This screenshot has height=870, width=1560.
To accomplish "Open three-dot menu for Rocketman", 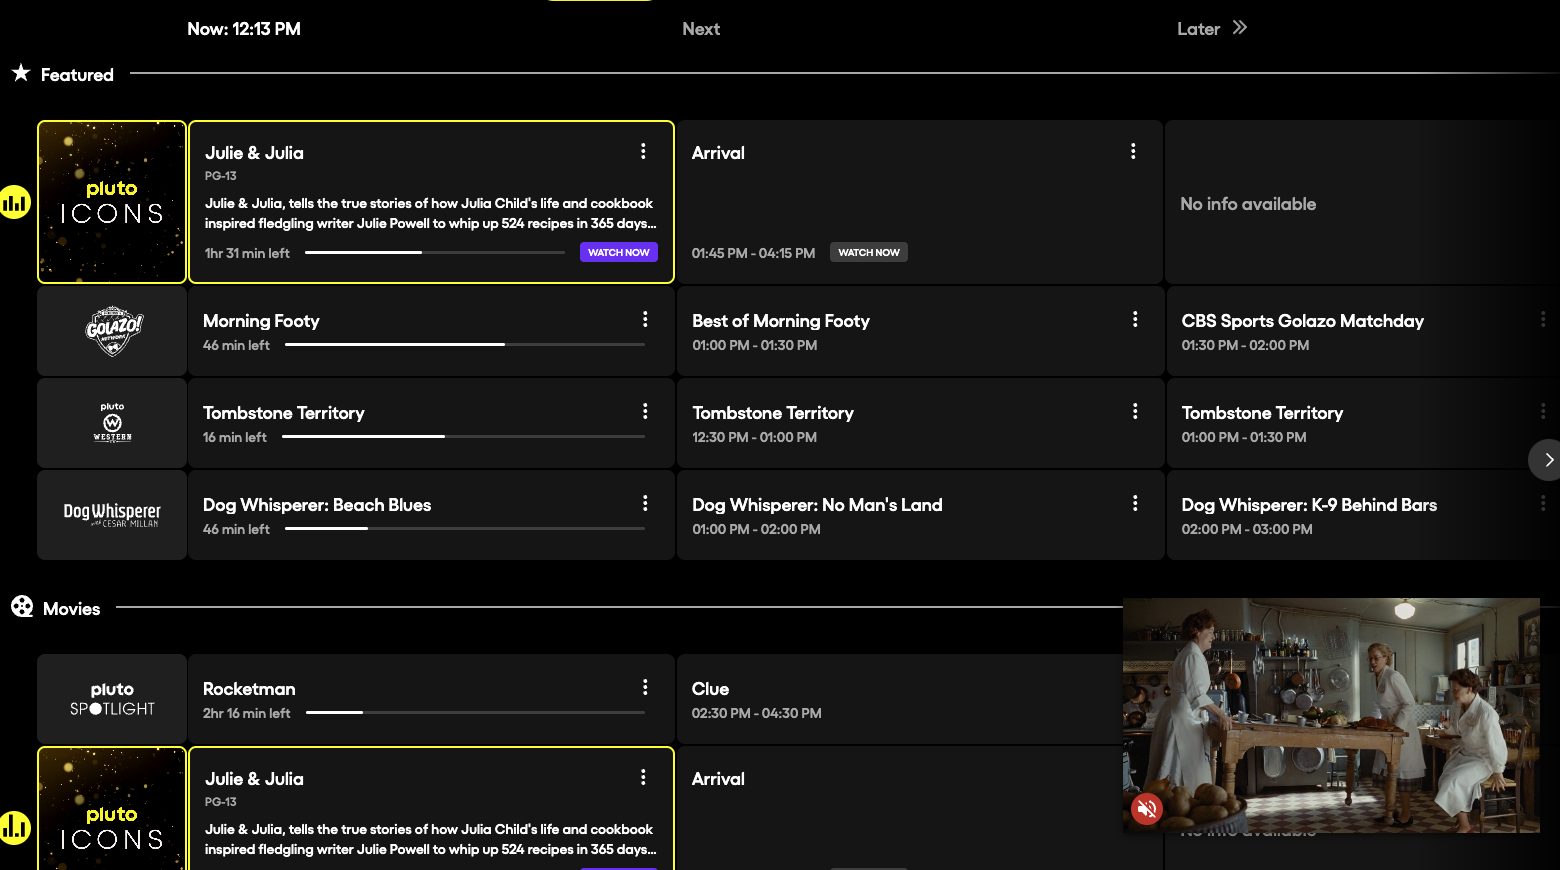I will (x=645, y=687).
